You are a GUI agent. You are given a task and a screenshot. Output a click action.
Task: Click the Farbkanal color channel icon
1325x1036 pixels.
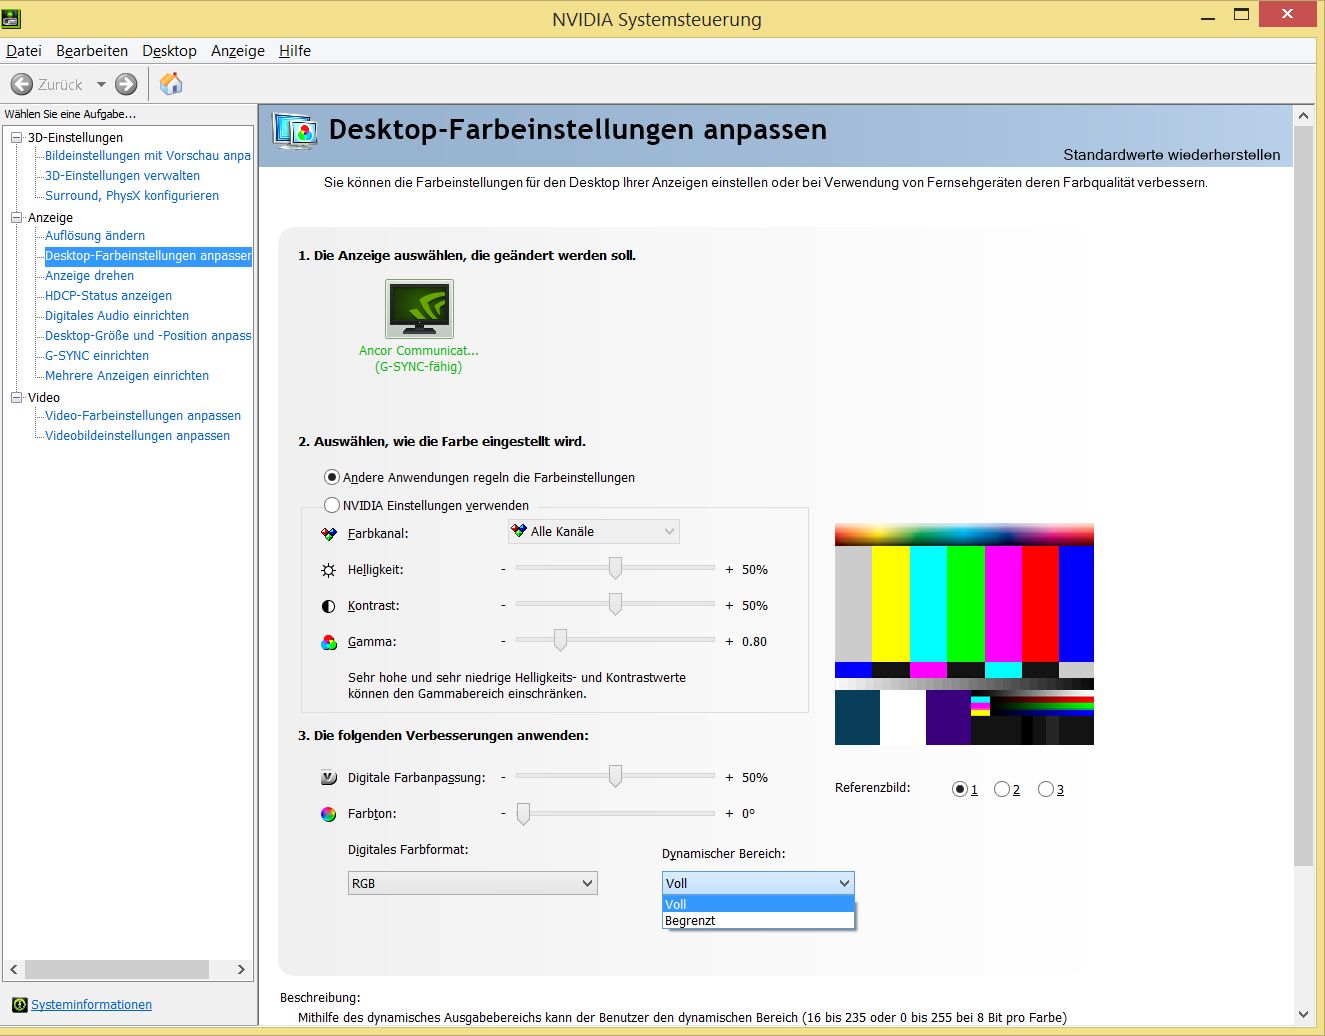[329, 534]
